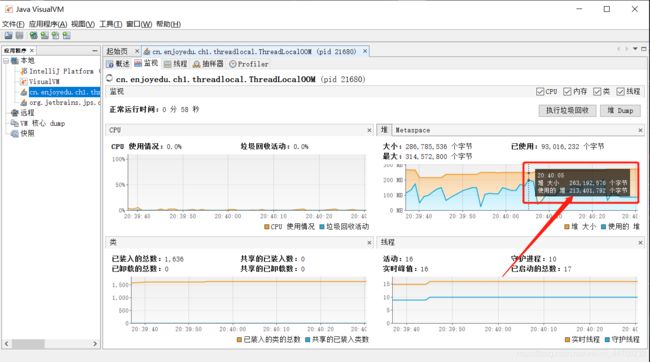Open the 文件(F) menu

(x=13, y=24)
